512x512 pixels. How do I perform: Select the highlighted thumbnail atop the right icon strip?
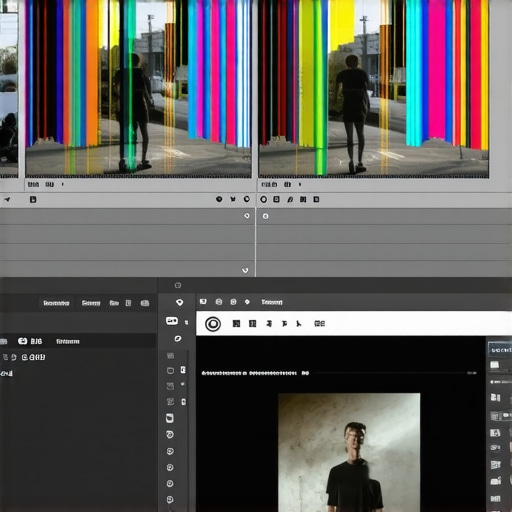pos(500,349)
